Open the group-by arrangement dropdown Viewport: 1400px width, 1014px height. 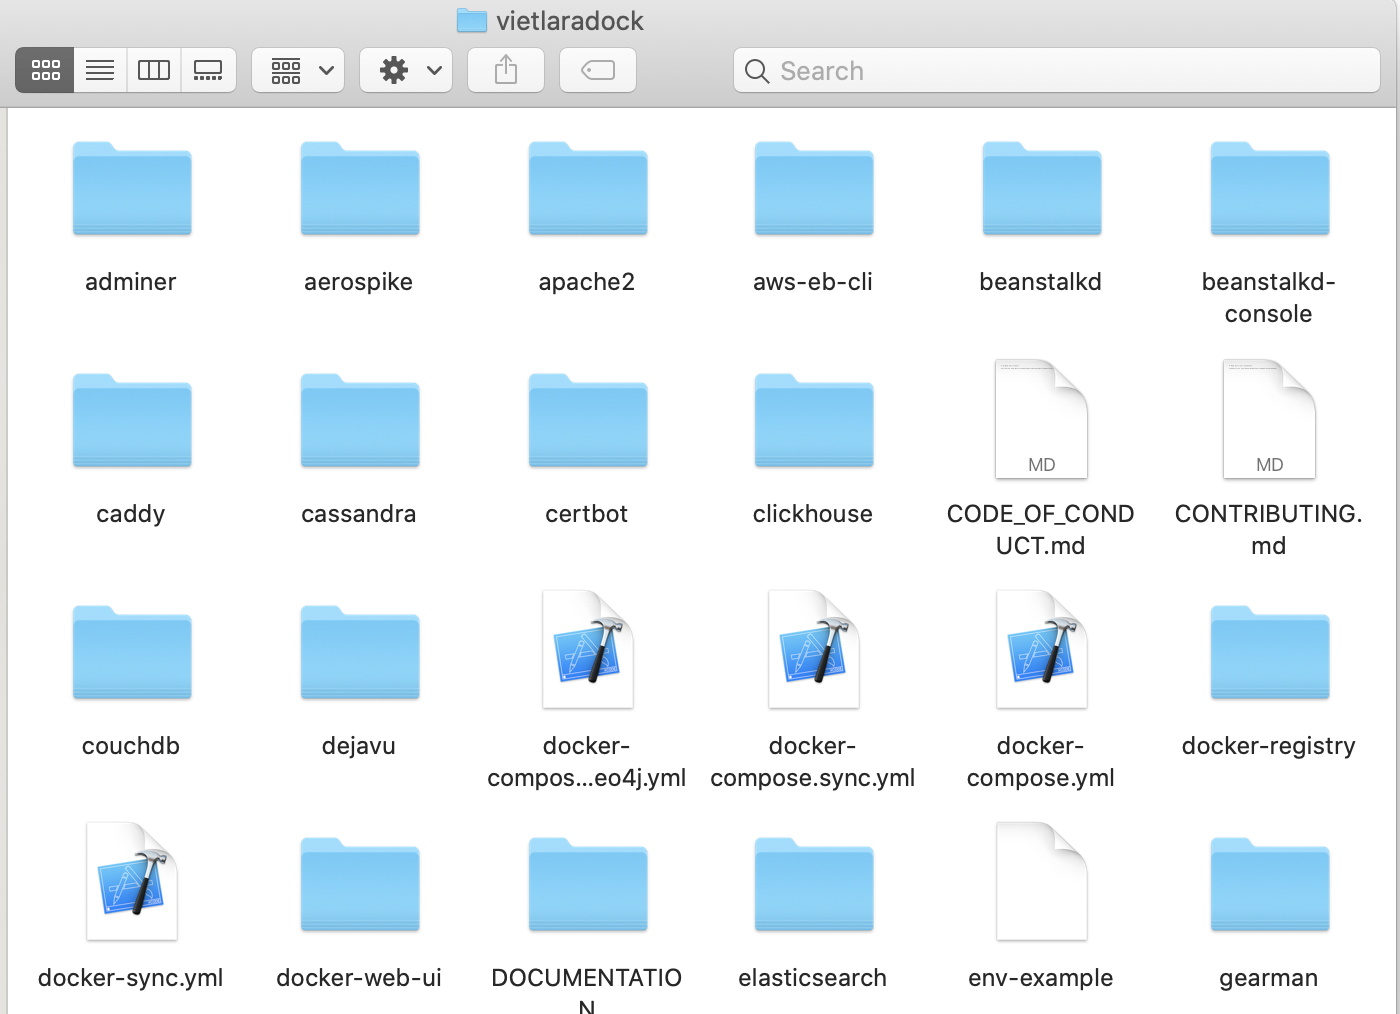(298, 70)
